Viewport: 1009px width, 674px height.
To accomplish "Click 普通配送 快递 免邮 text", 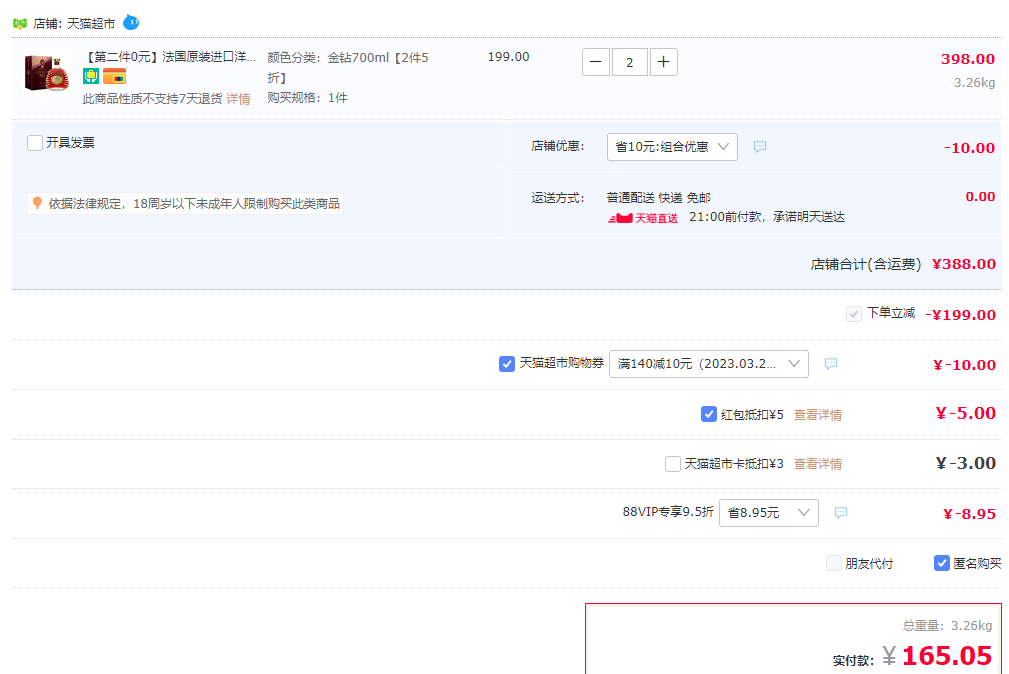I will 658,198.
